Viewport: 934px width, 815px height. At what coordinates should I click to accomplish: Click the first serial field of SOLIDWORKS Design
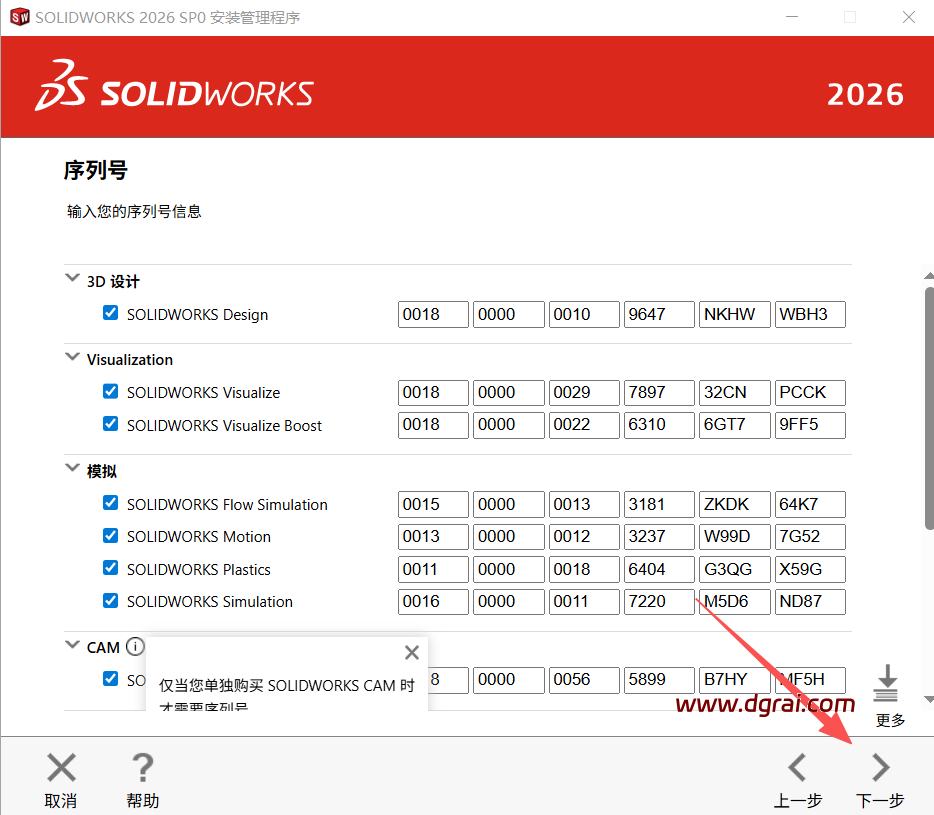point(433,314)
